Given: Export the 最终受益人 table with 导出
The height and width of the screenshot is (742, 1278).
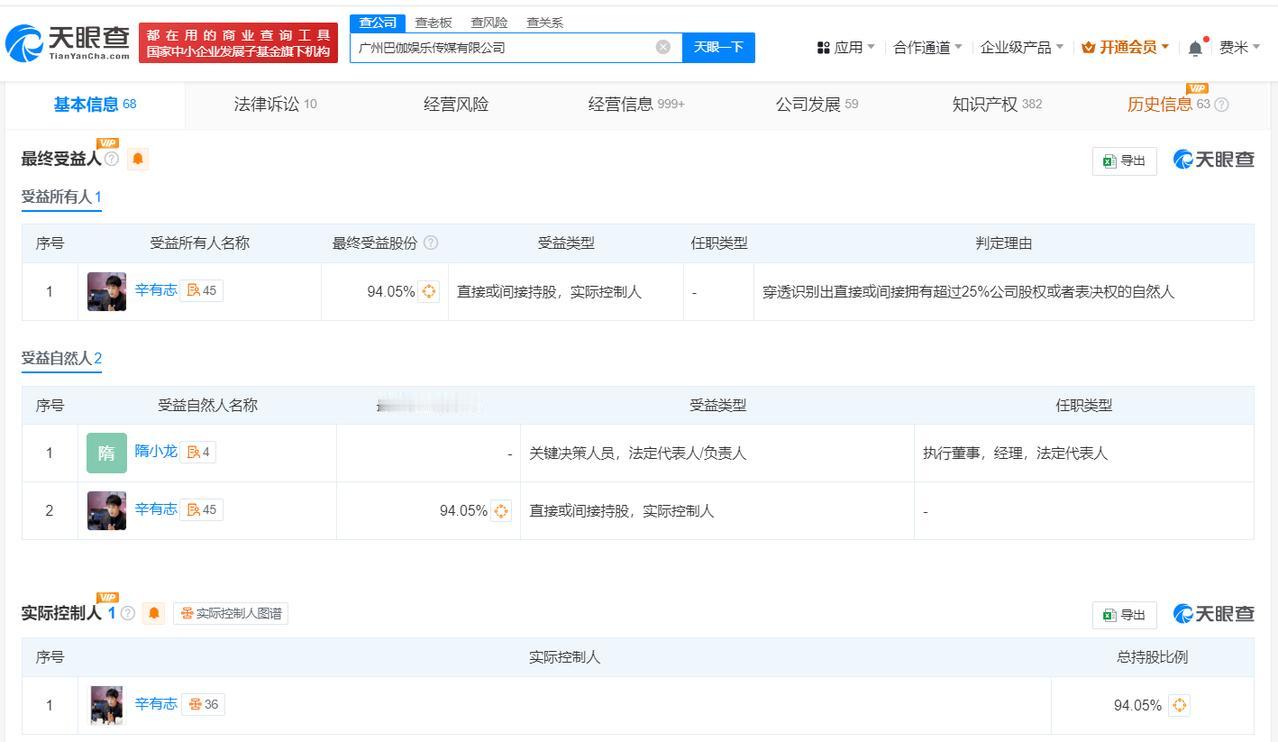Looking at the screenshot, I should point(1124,161).
